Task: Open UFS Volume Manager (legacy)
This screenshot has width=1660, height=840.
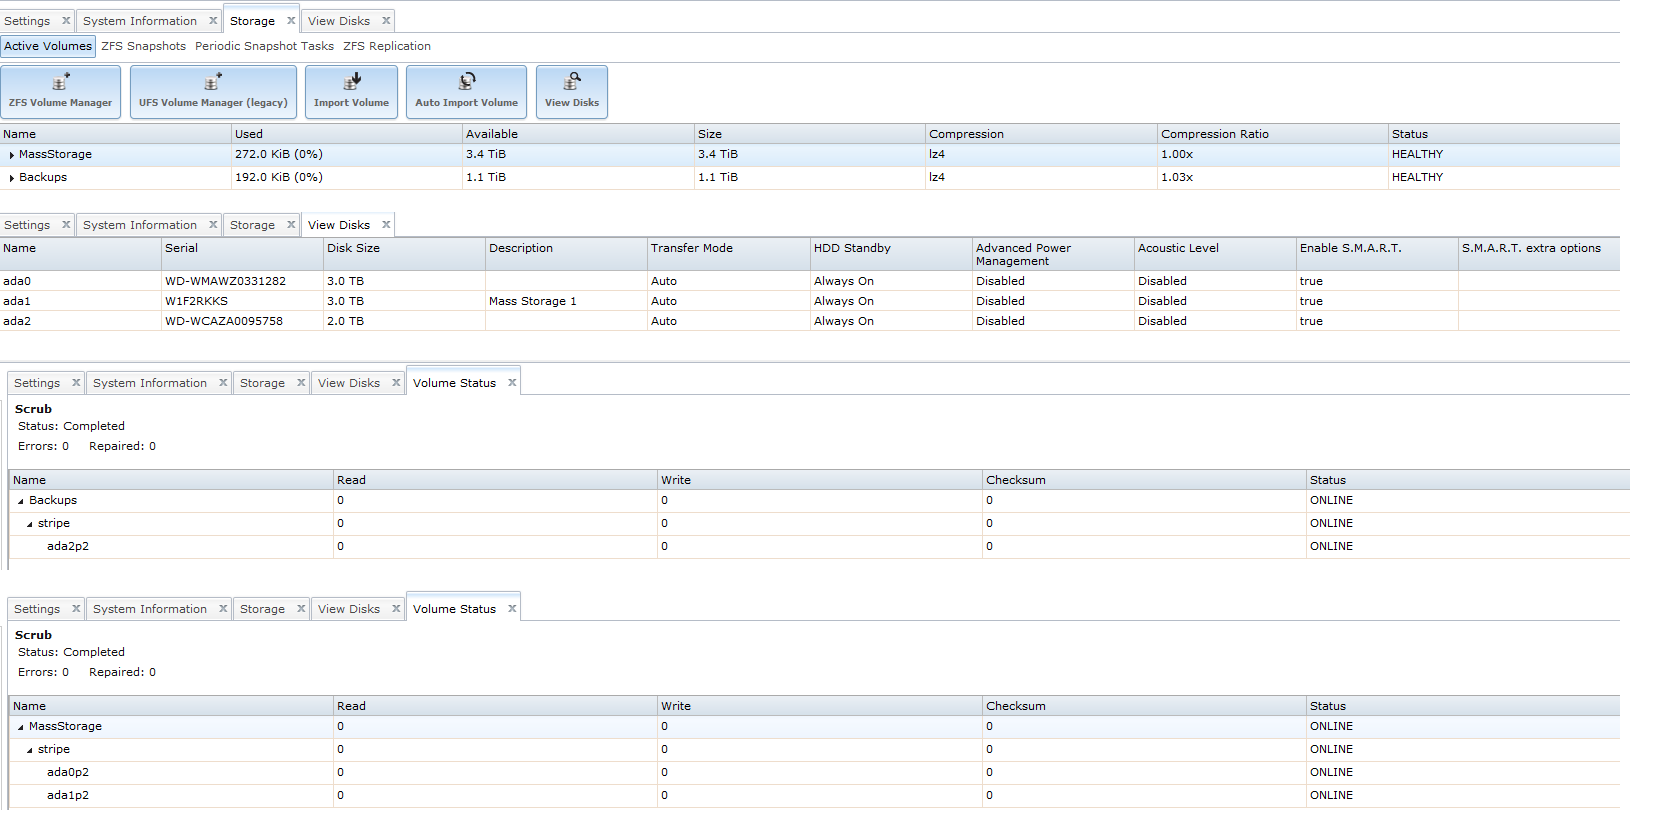Action: (213, 92)
